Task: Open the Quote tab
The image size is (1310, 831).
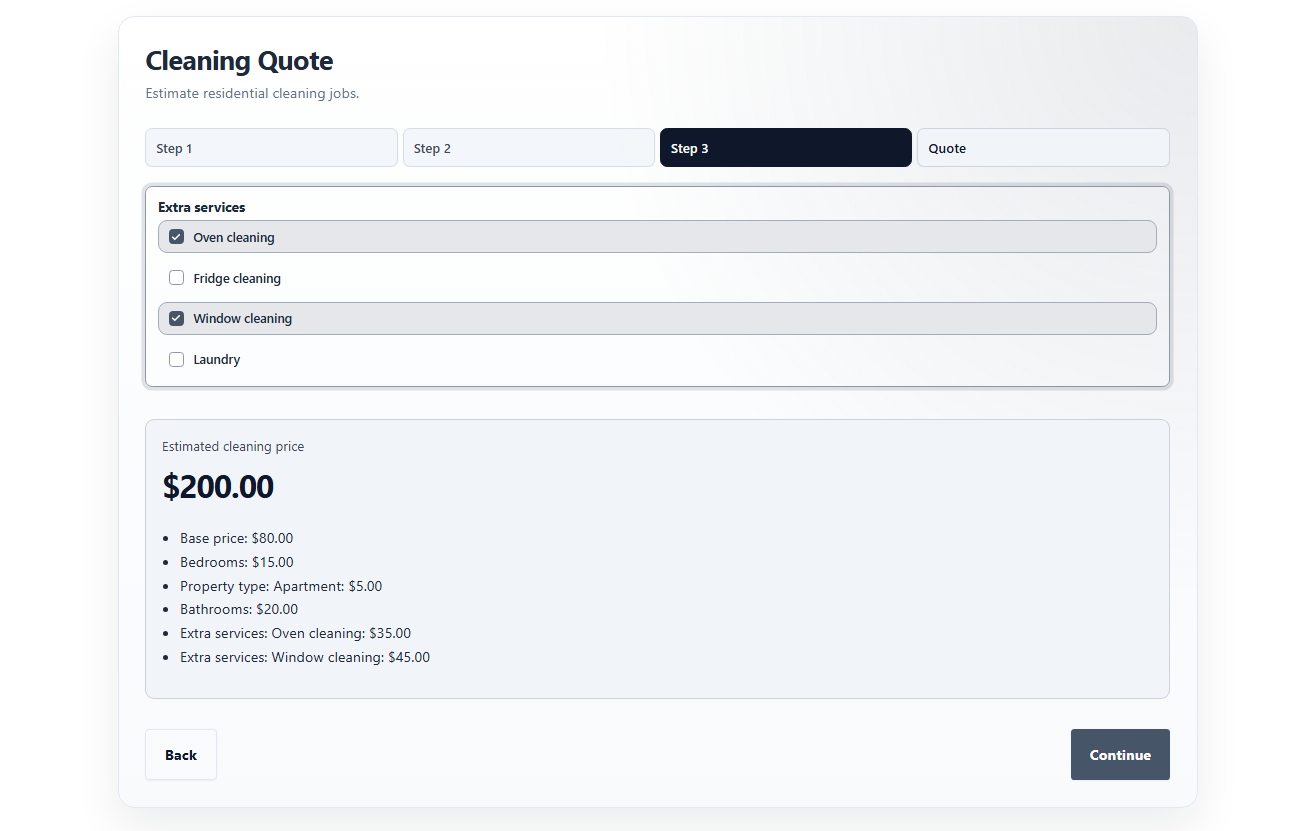Action: (x=1043, y=148)
